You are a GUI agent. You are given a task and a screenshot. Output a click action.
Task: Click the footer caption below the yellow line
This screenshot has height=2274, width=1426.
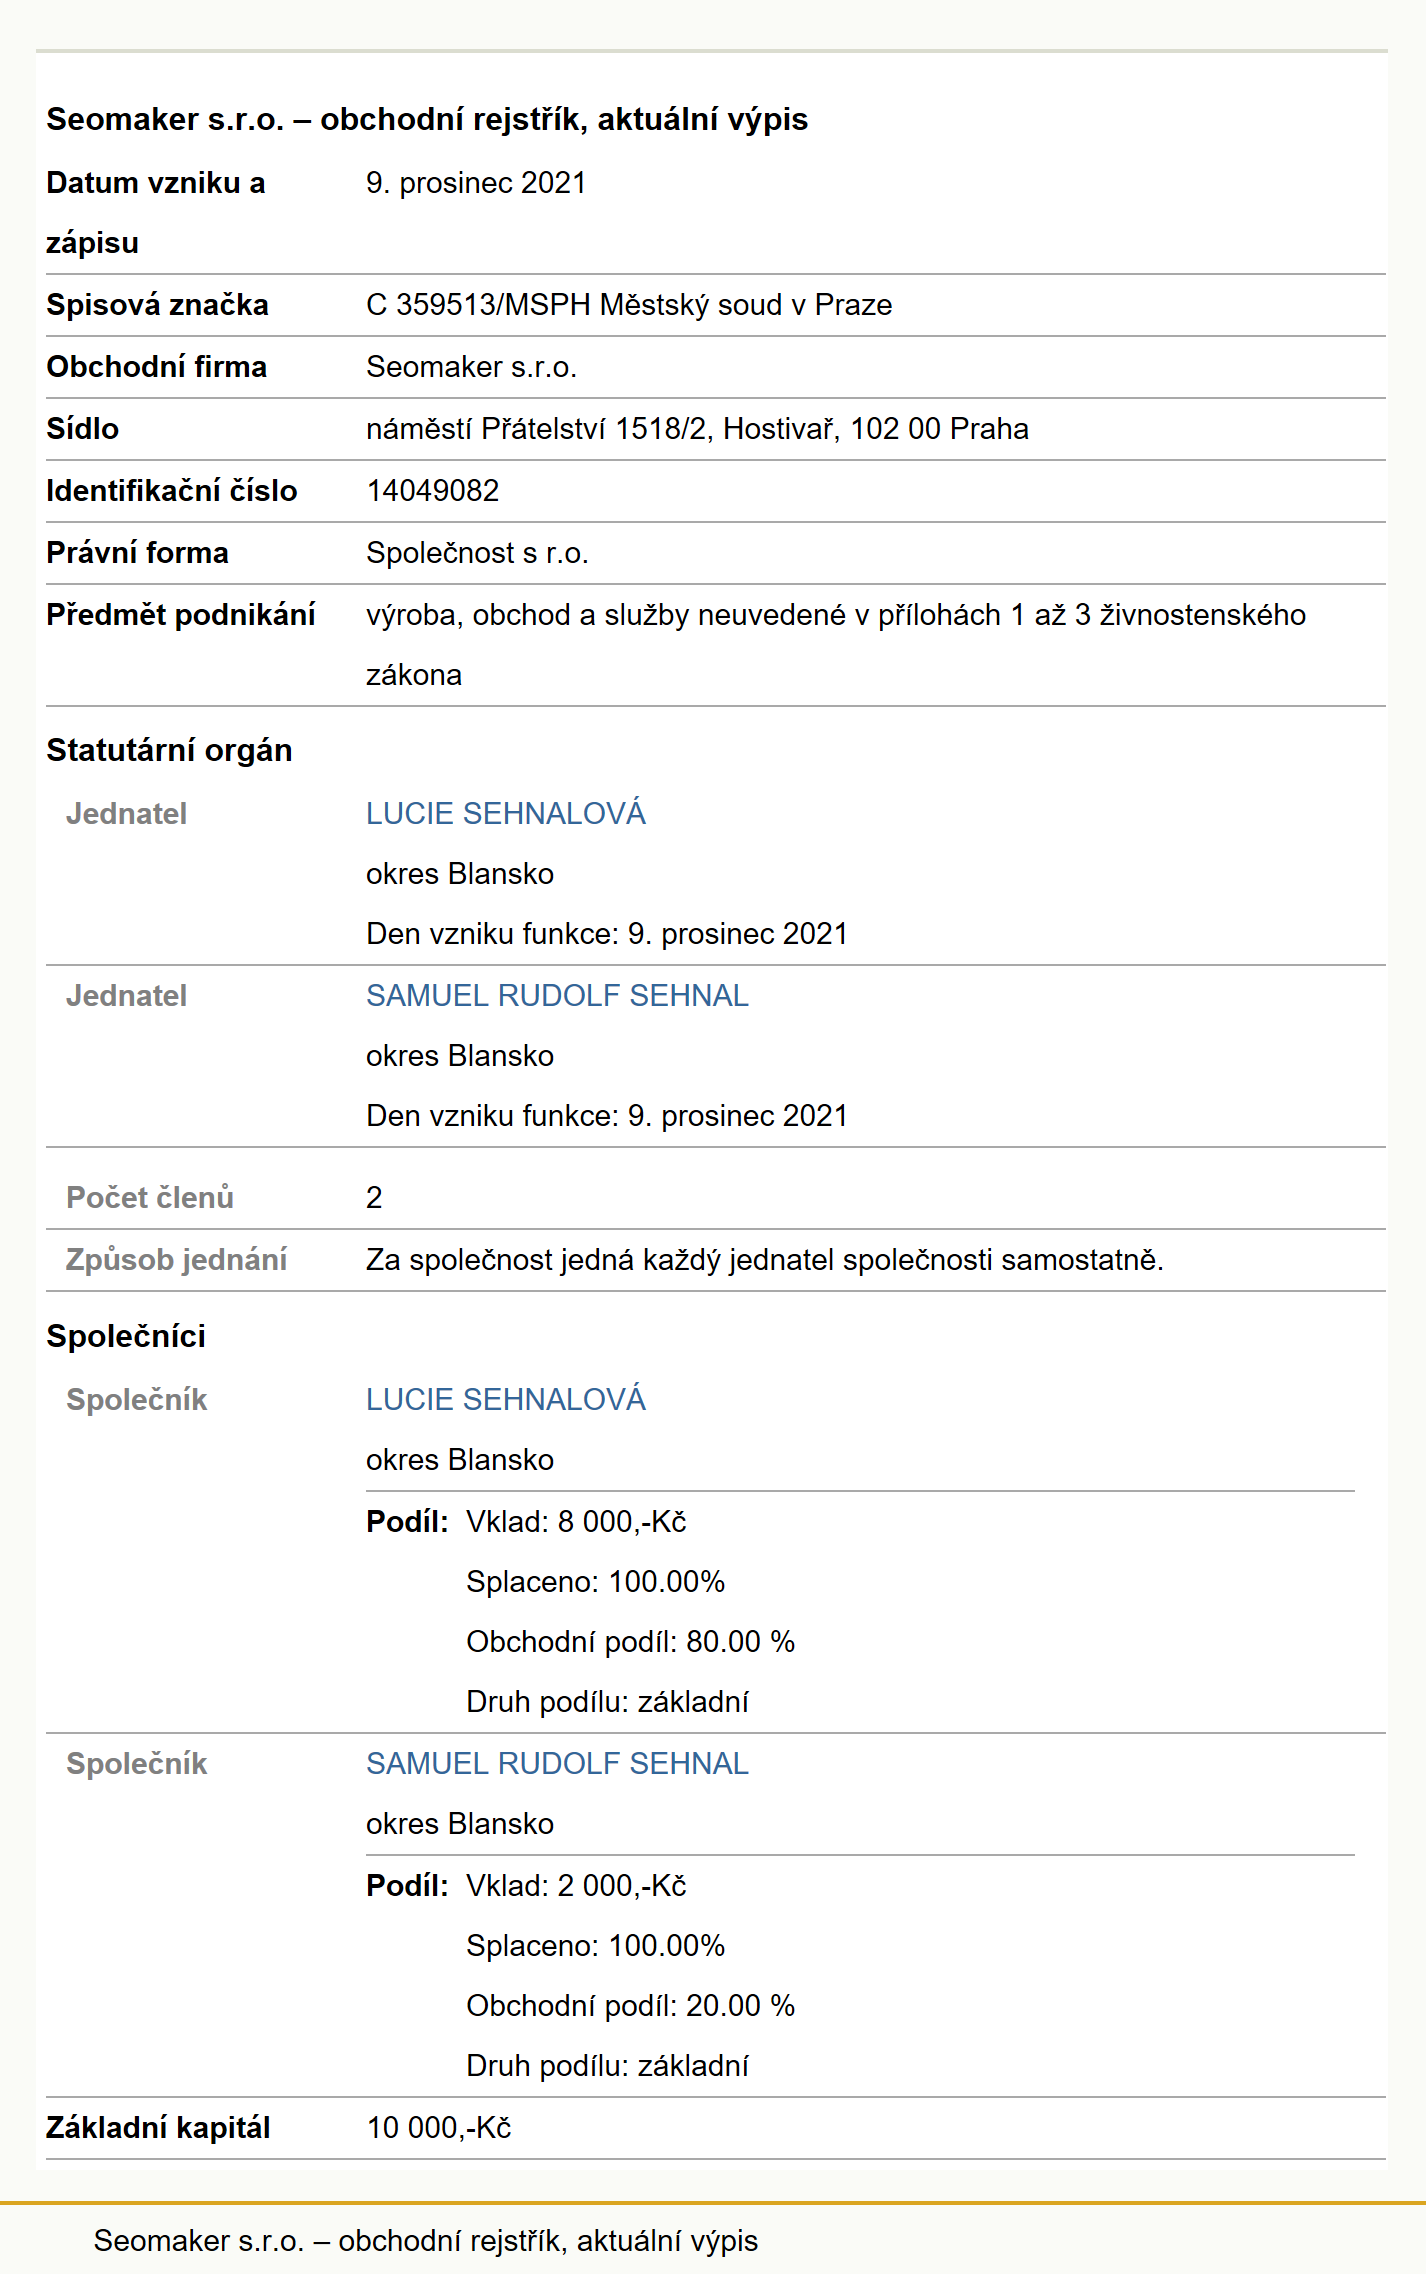[x=426, y=2241]
